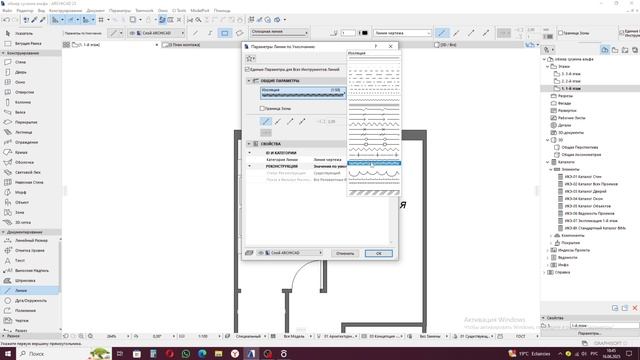Click the Undo icon in toolbar

6,20
